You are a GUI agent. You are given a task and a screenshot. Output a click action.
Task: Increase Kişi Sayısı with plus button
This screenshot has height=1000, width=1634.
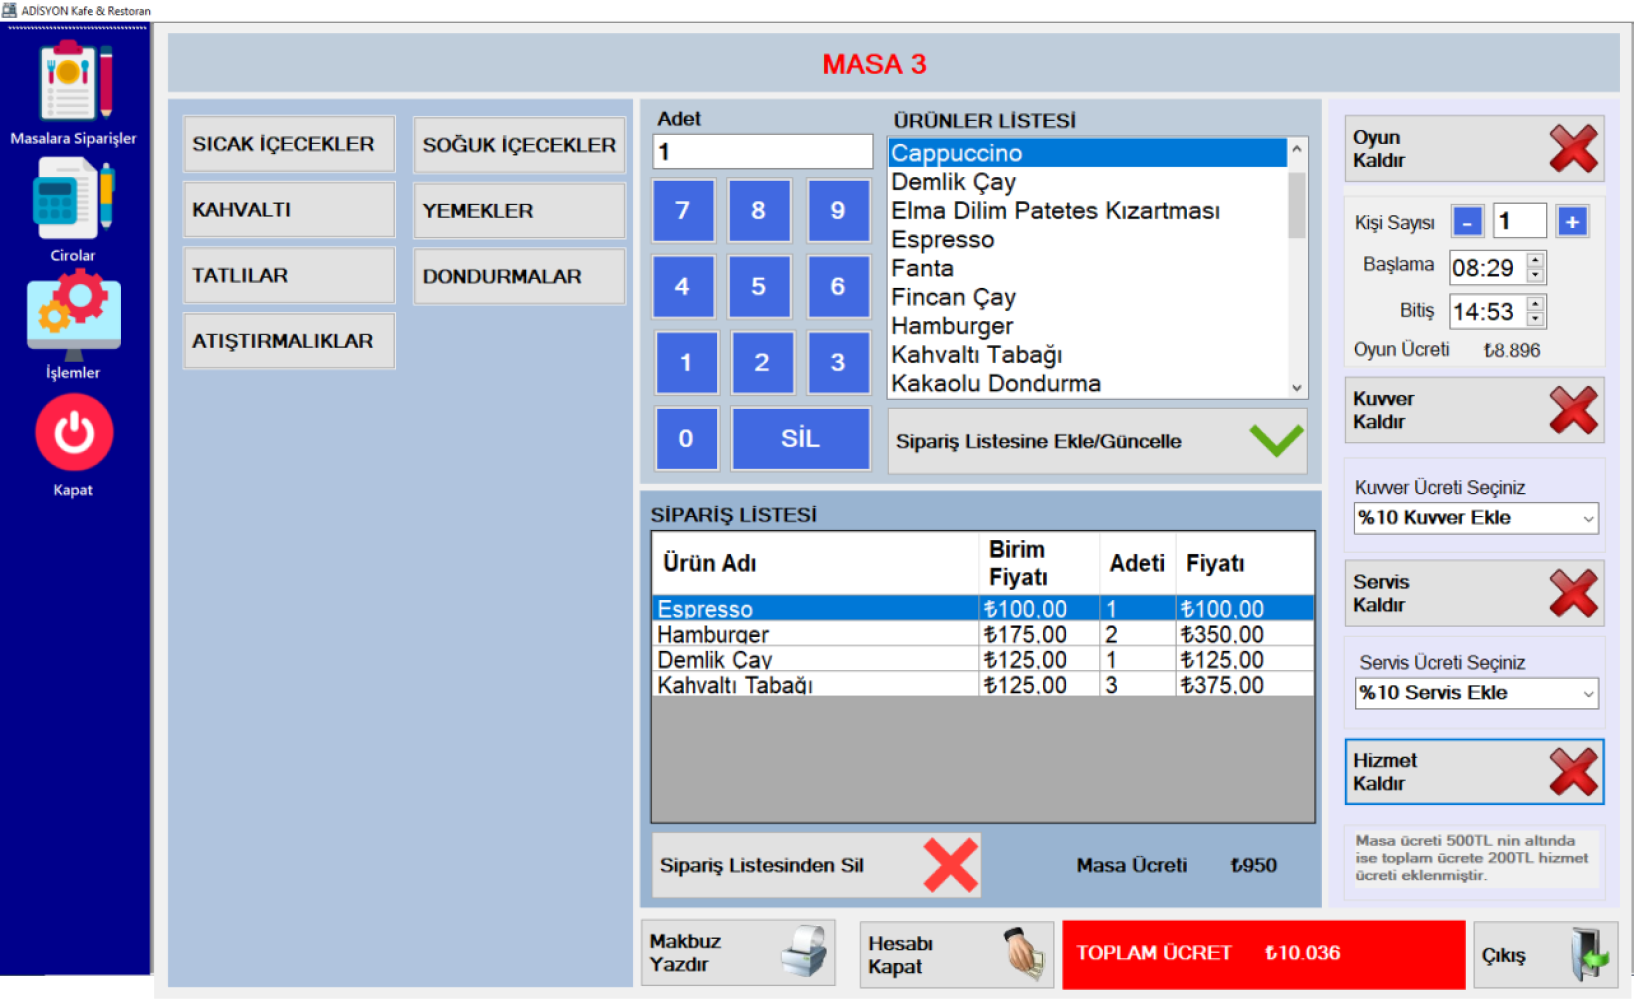(x=1572, y=222)
